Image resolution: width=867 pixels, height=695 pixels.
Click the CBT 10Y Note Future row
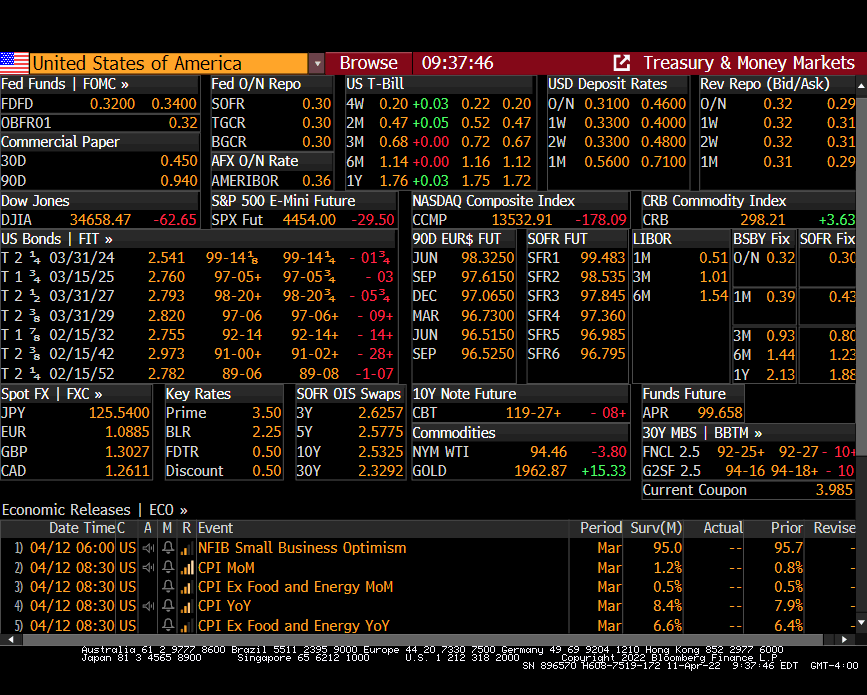tap(520, 412)
